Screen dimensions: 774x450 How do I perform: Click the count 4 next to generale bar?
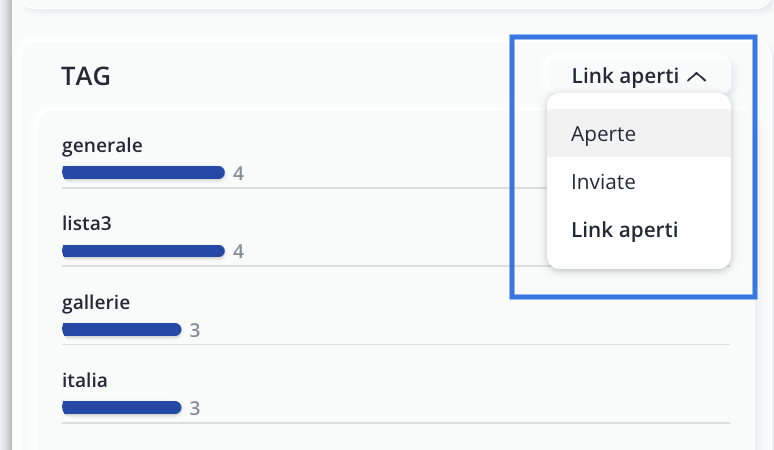pyautogui.click(x=238, y=174)
